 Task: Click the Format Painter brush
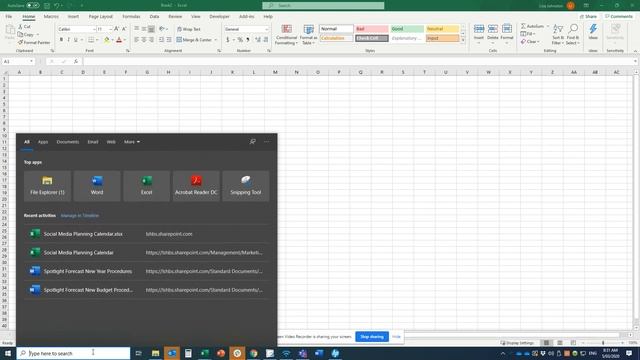[33, 42]
